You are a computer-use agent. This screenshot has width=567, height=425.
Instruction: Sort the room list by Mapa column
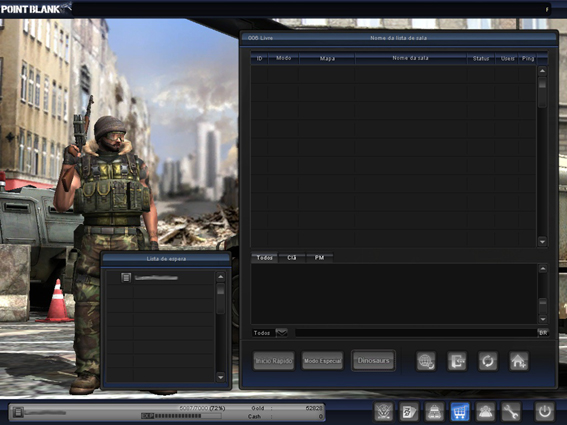(327, 58)
